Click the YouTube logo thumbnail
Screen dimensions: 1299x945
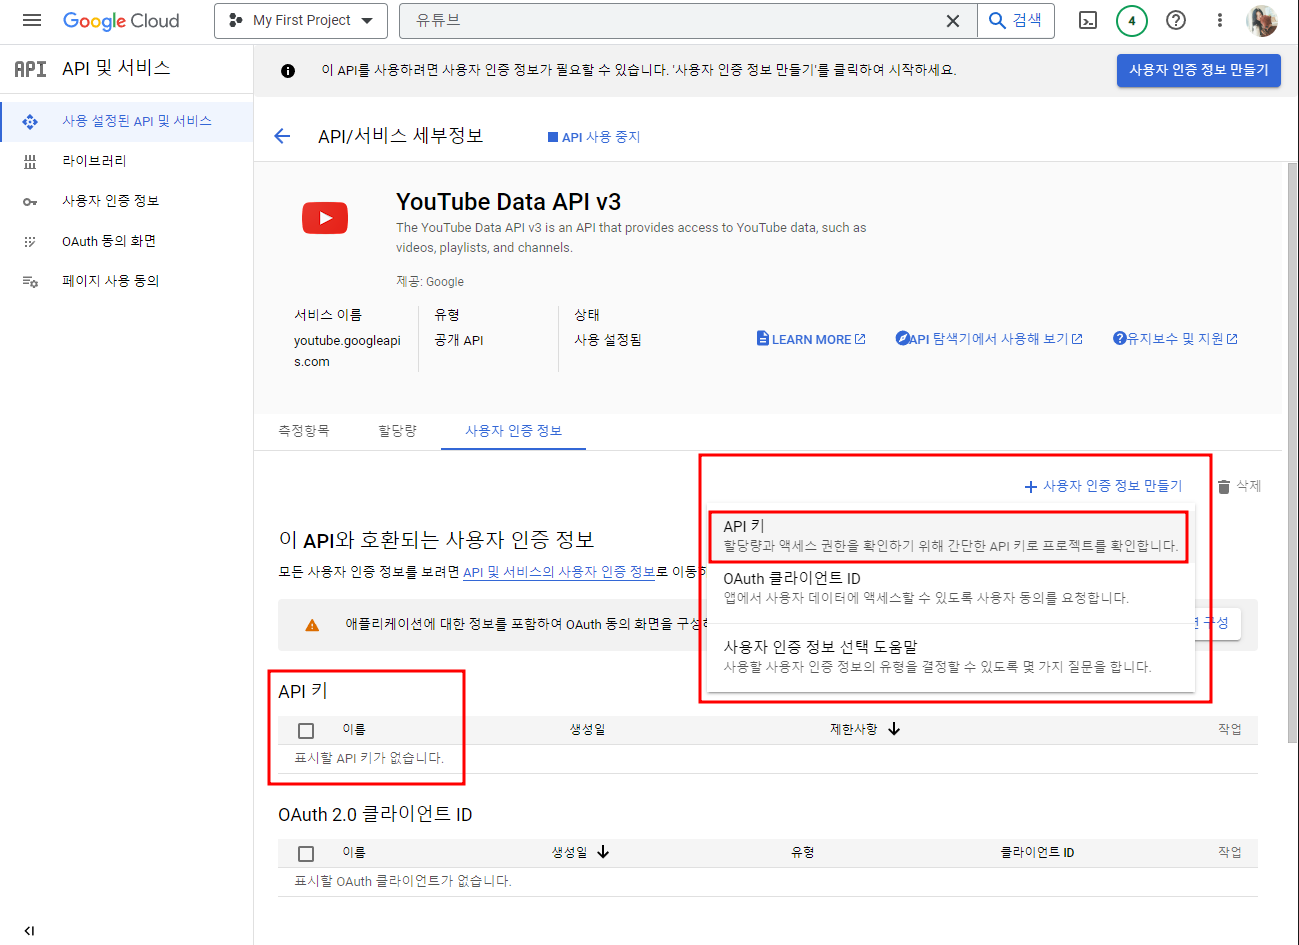(x=325, y=218)
